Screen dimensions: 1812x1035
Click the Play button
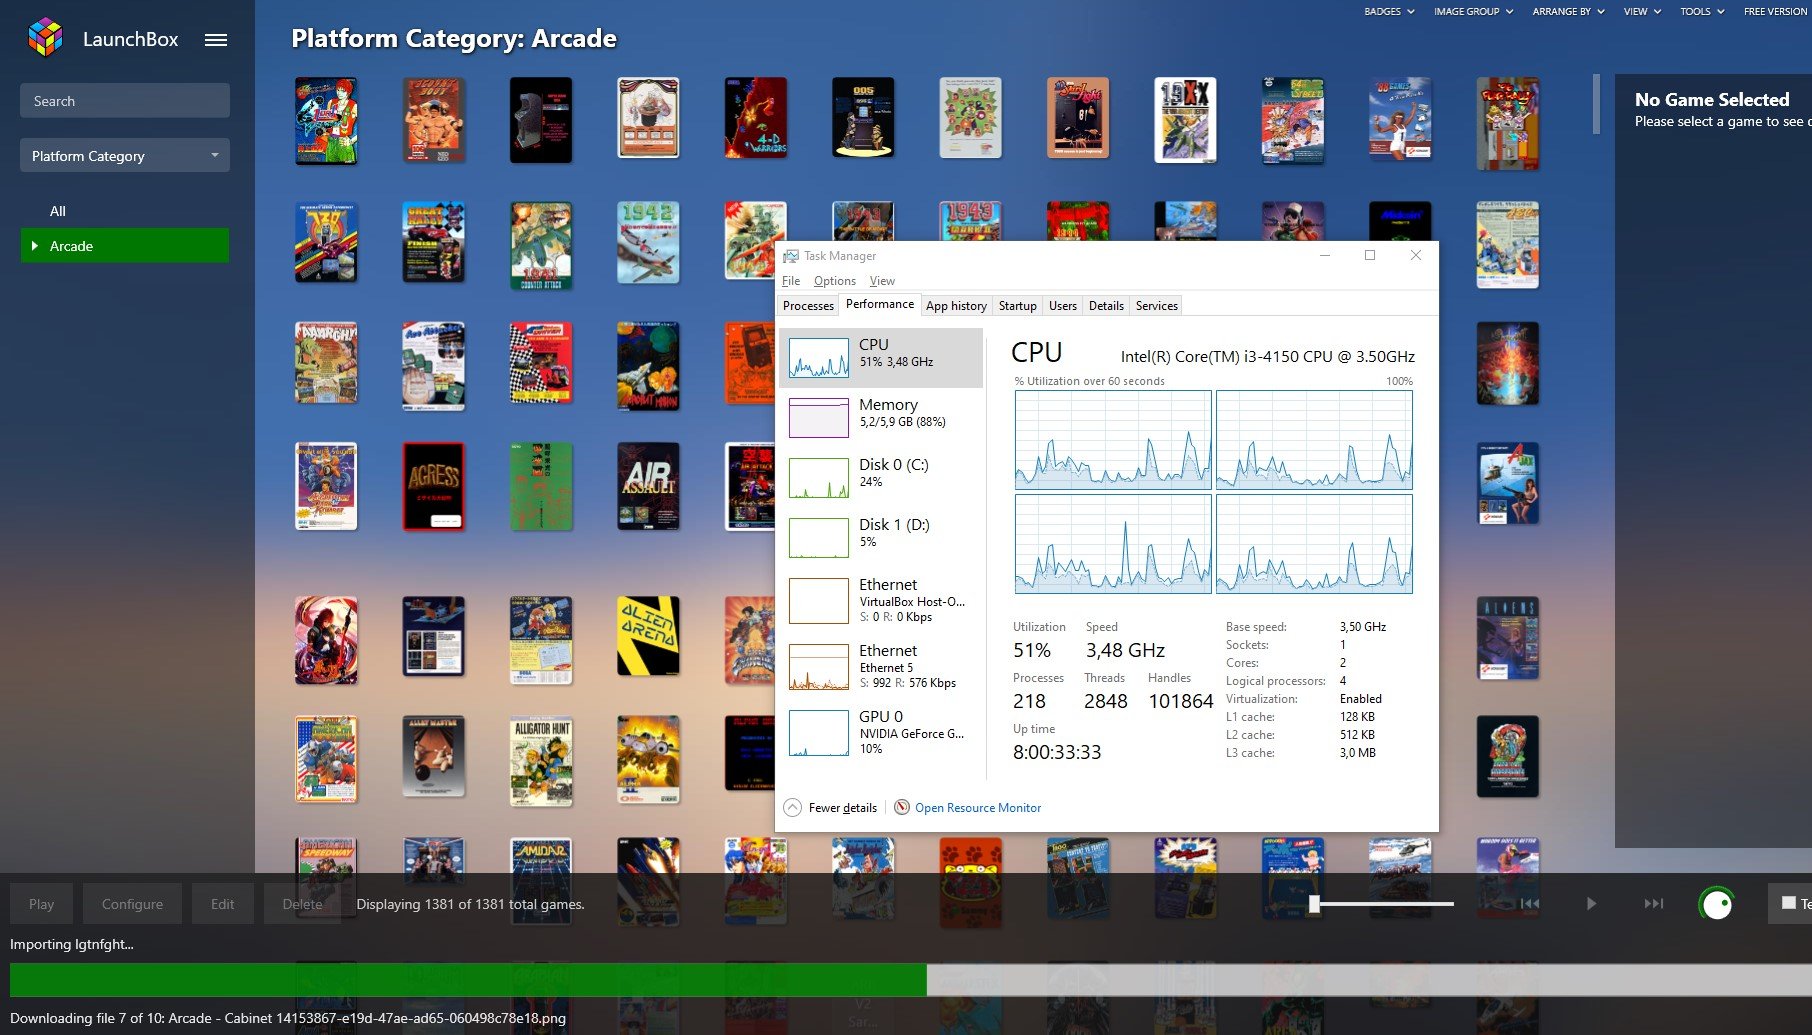[x=41, y=904]
